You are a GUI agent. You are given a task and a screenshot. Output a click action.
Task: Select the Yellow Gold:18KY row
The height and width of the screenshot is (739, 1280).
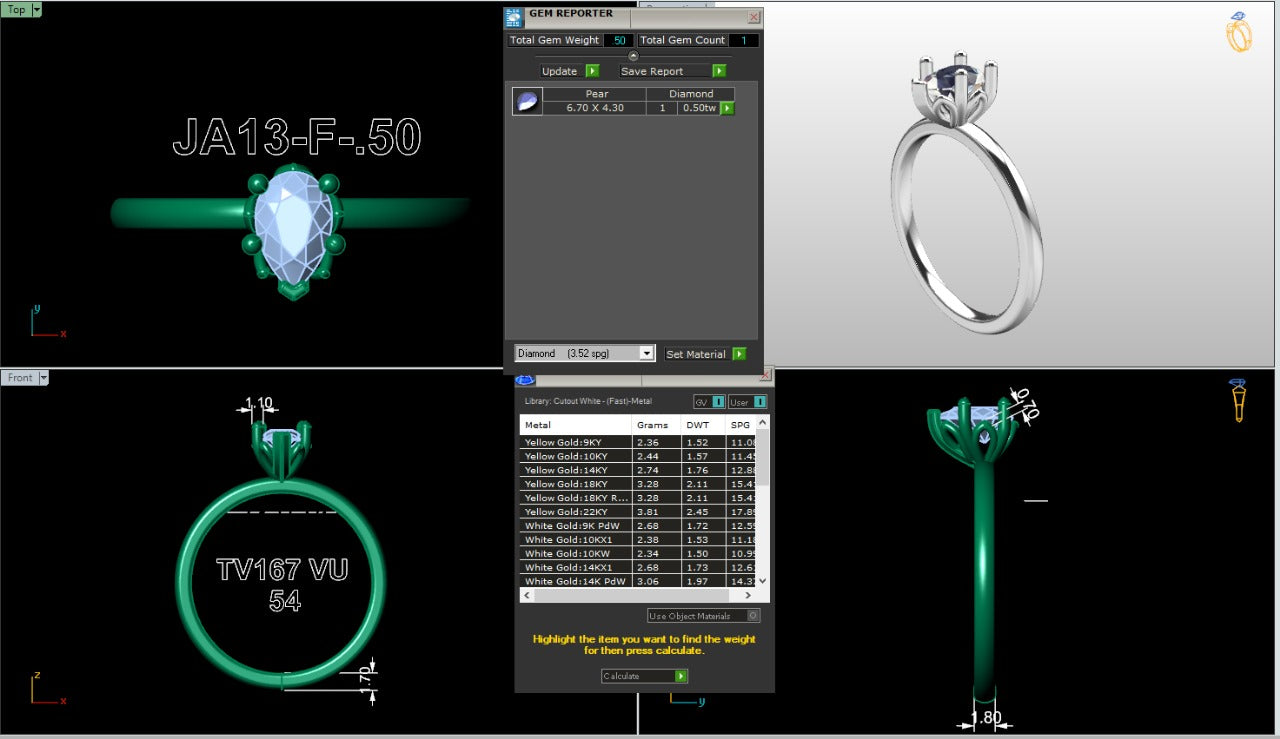(638, 484)
